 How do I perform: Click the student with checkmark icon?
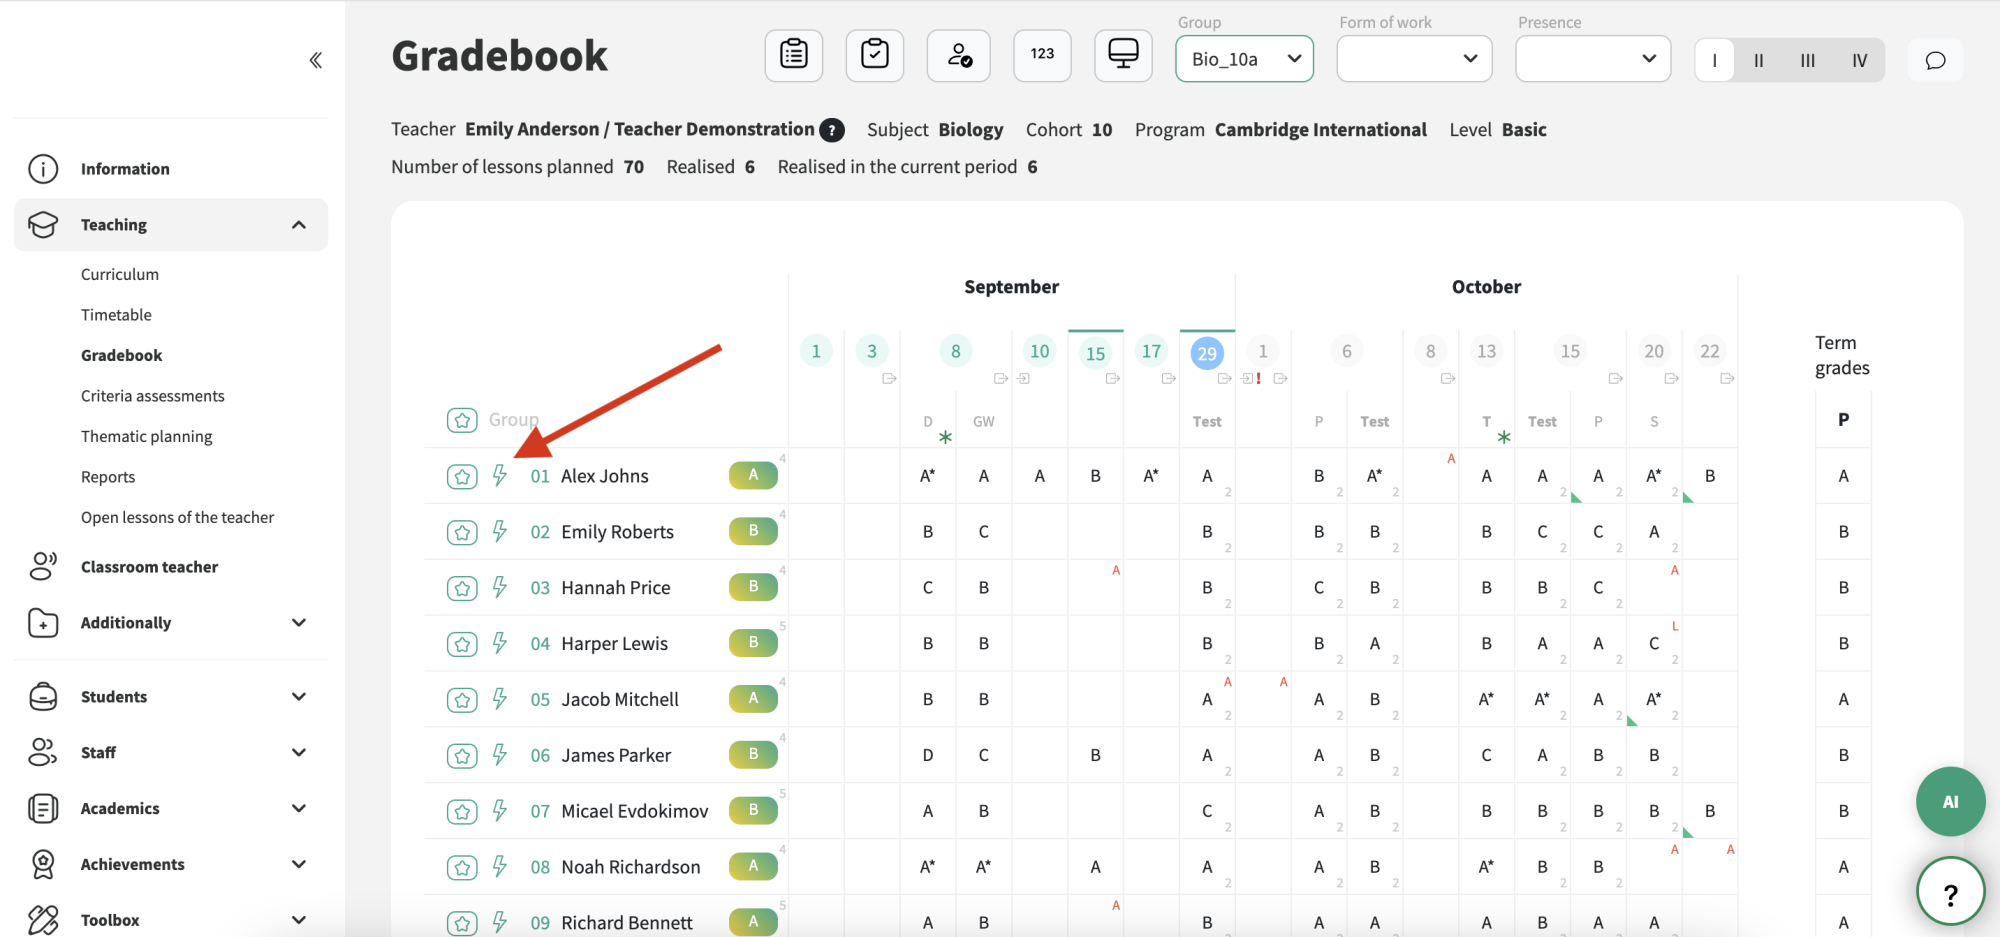[x=959, y=55]
